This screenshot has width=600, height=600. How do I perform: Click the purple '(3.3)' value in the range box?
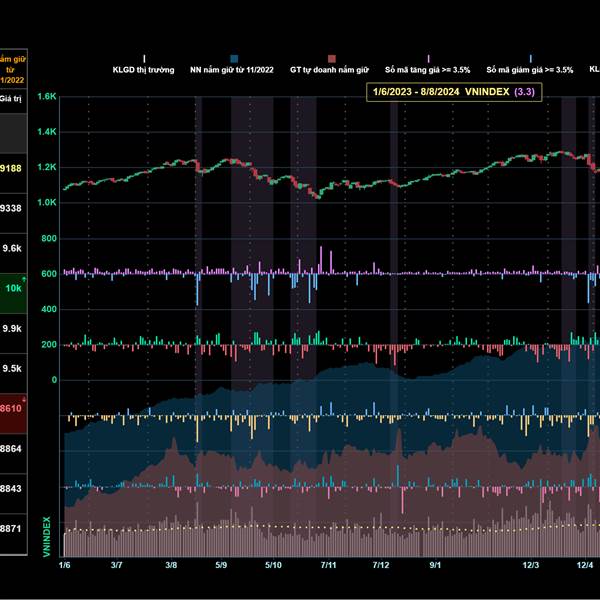click(x=524, y=92)
